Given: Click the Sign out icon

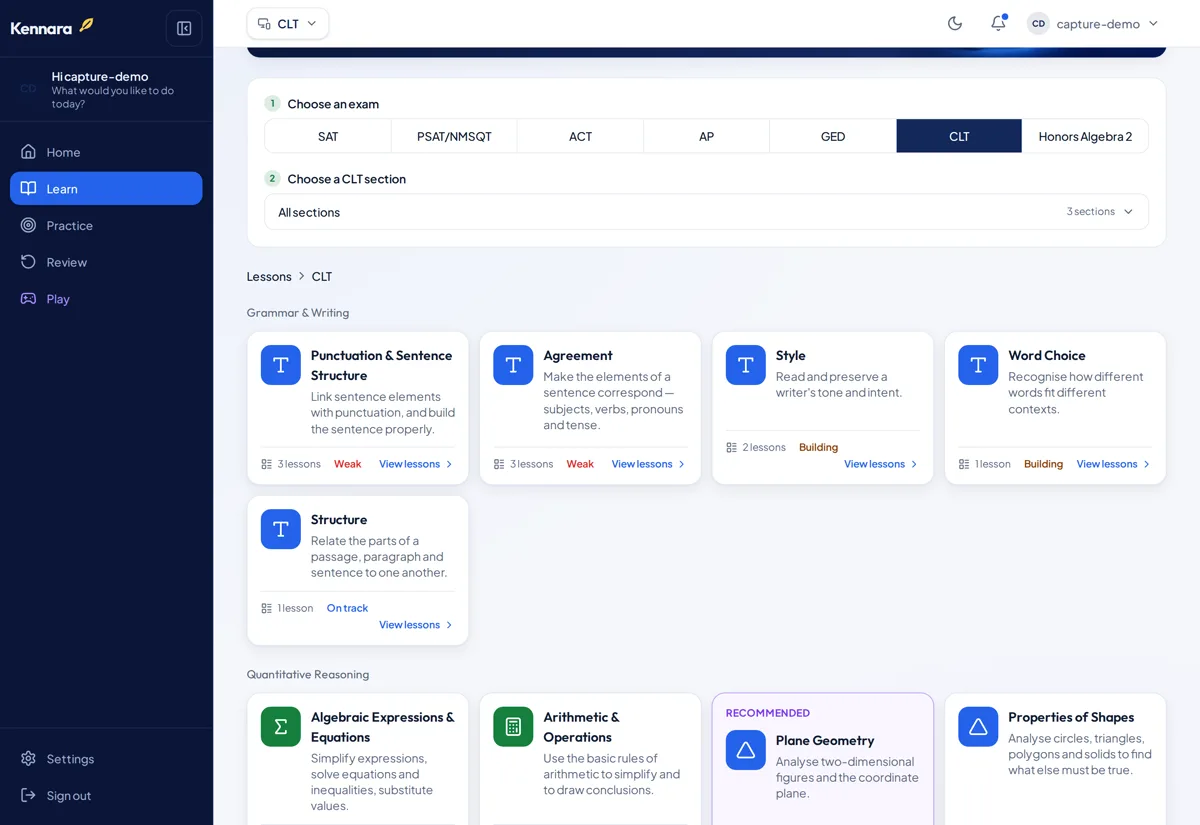Looking at the screenshot, I should tap(28, 795).
